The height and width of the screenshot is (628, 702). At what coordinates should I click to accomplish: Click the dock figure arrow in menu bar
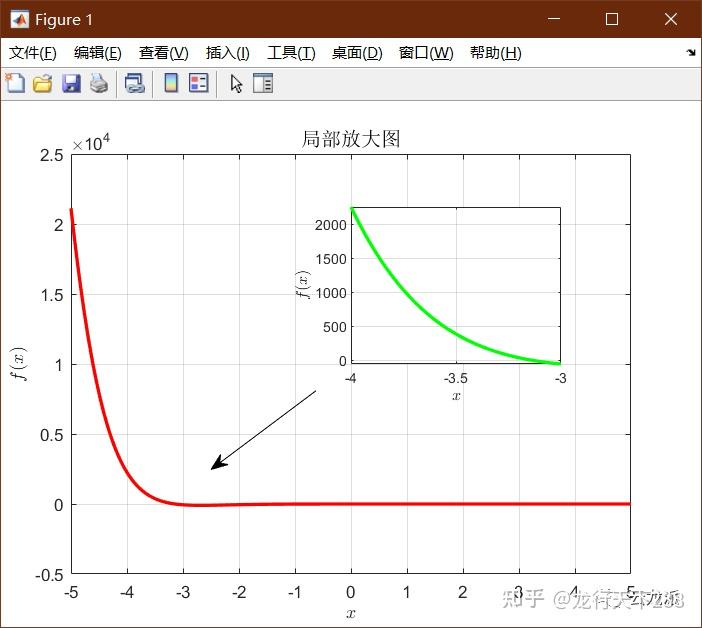pyautogui.click(x=691, y=52)
